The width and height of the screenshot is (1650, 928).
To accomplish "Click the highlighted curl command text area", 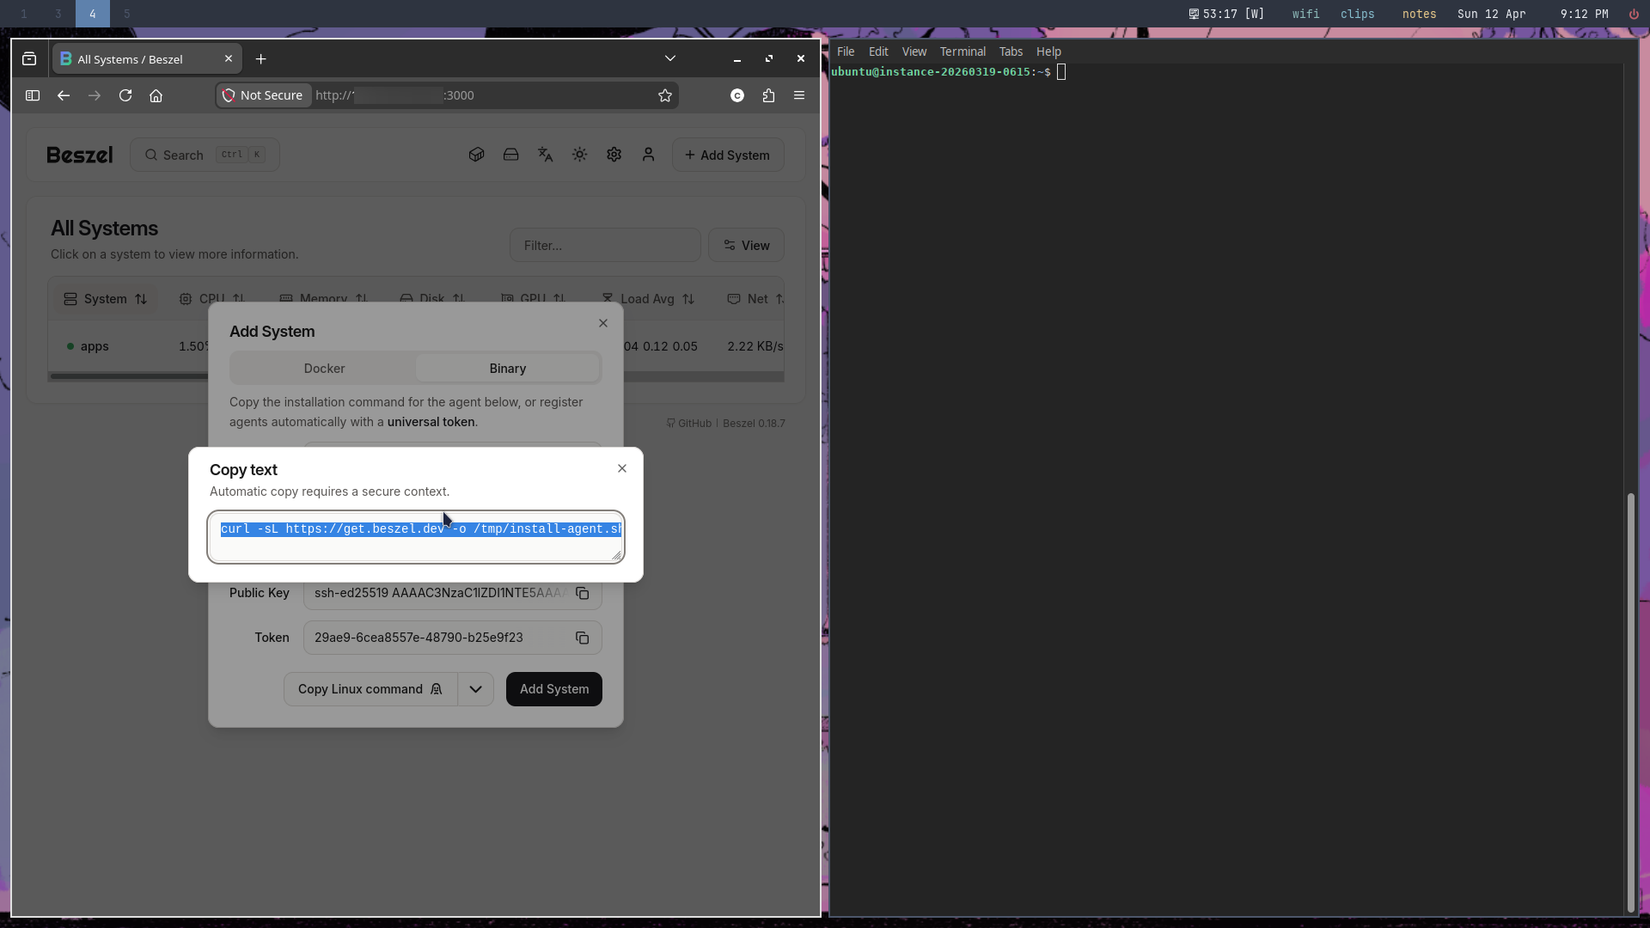I will tap(416, 537).
